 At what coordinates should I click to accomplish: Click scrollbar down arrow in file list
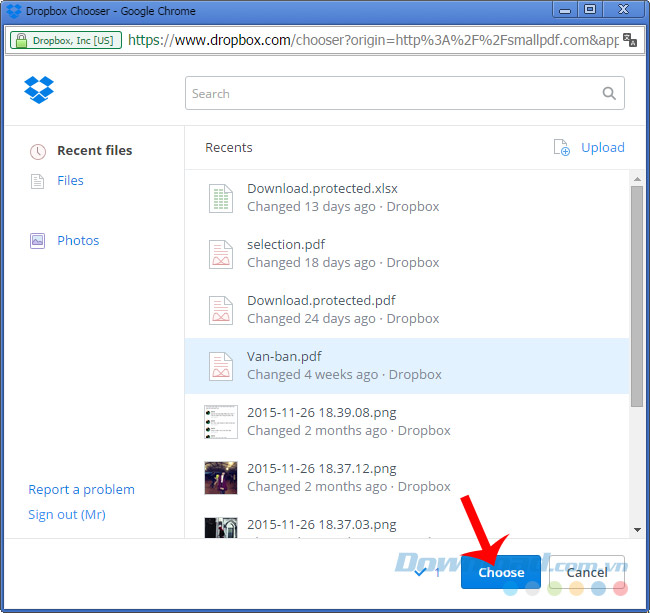(x=637, y=530)
